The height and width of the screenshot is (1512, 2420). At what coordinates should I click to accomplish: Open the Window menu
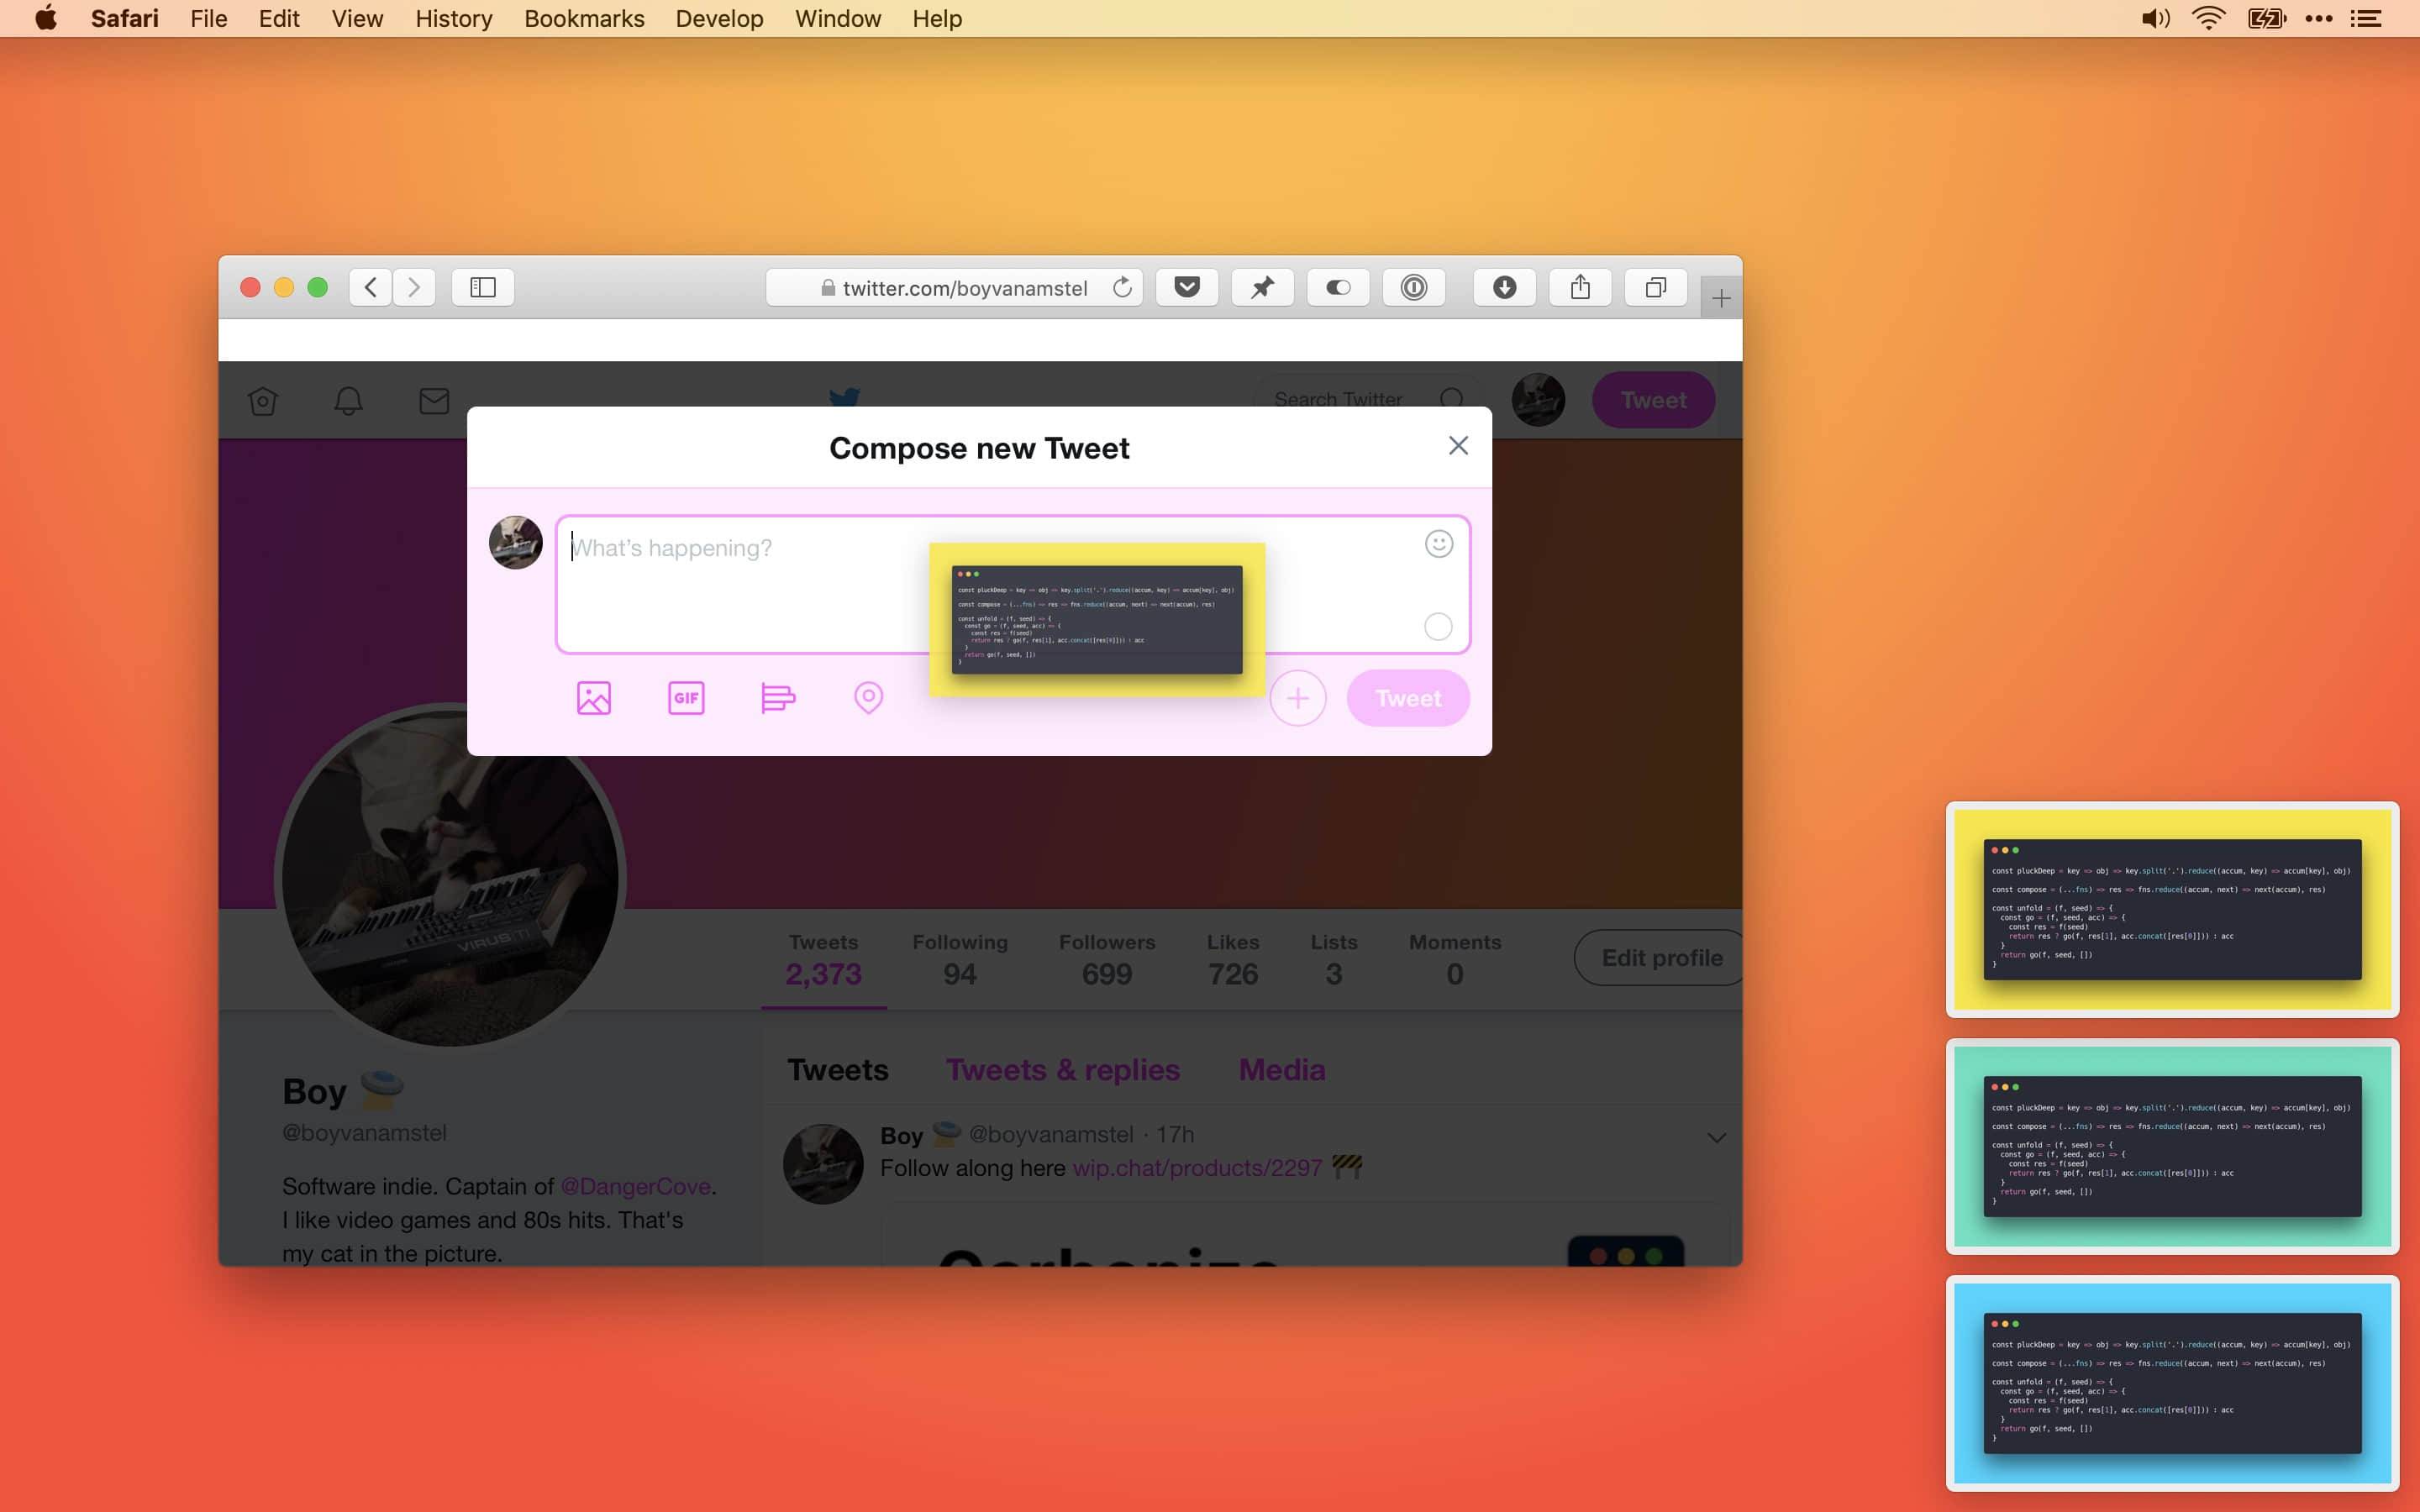[x=838, y=18]
